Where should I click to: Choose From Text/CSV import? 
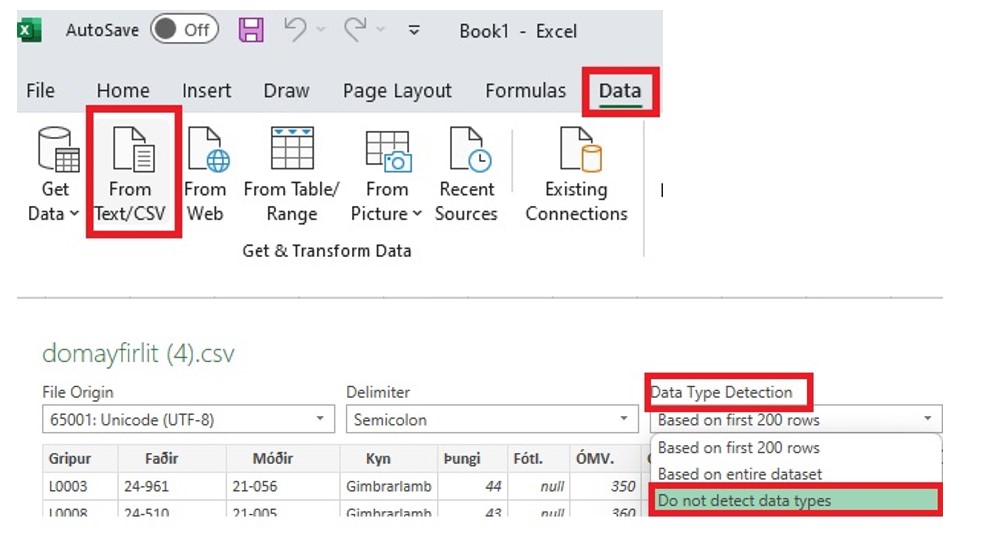point(130,174)
